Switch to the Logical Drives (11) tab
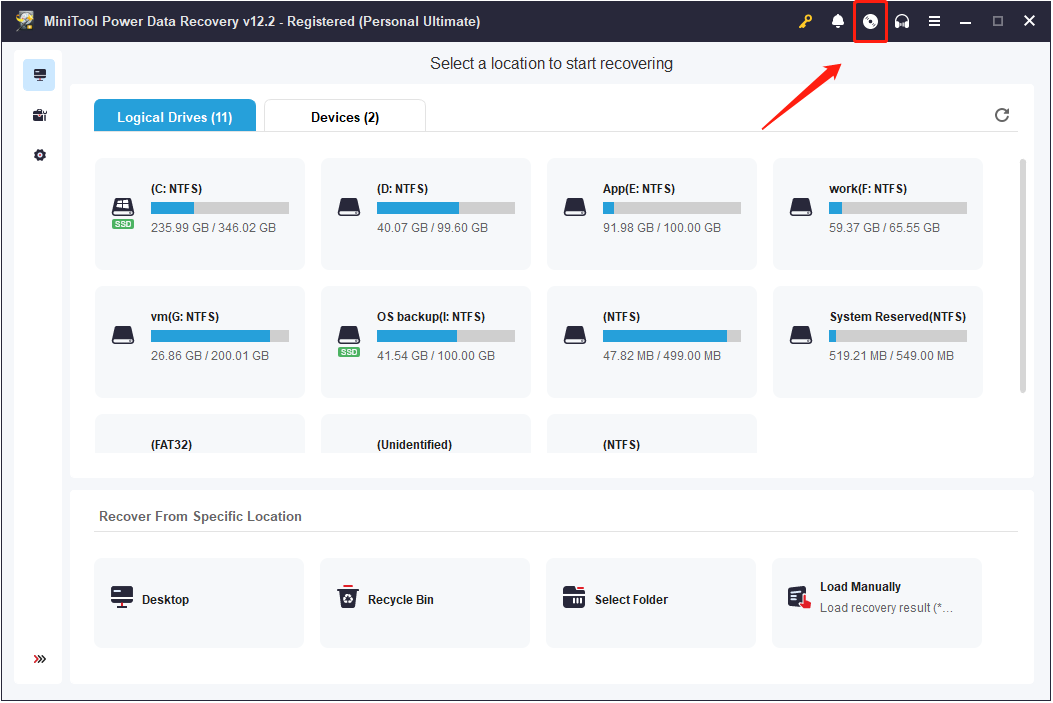1053x703 pixels. [x=175, y=115]
